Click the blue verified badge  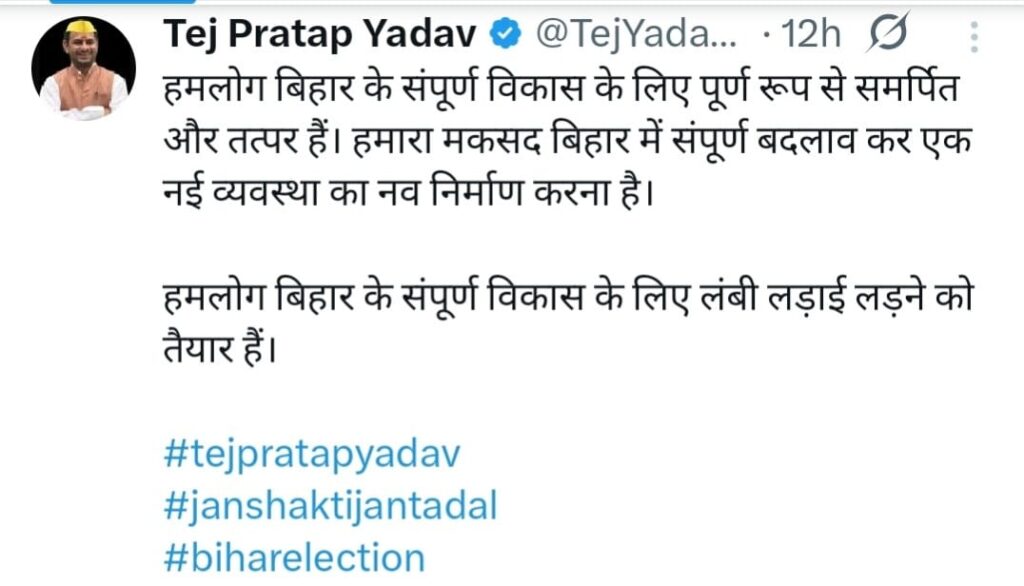(506, 37)
